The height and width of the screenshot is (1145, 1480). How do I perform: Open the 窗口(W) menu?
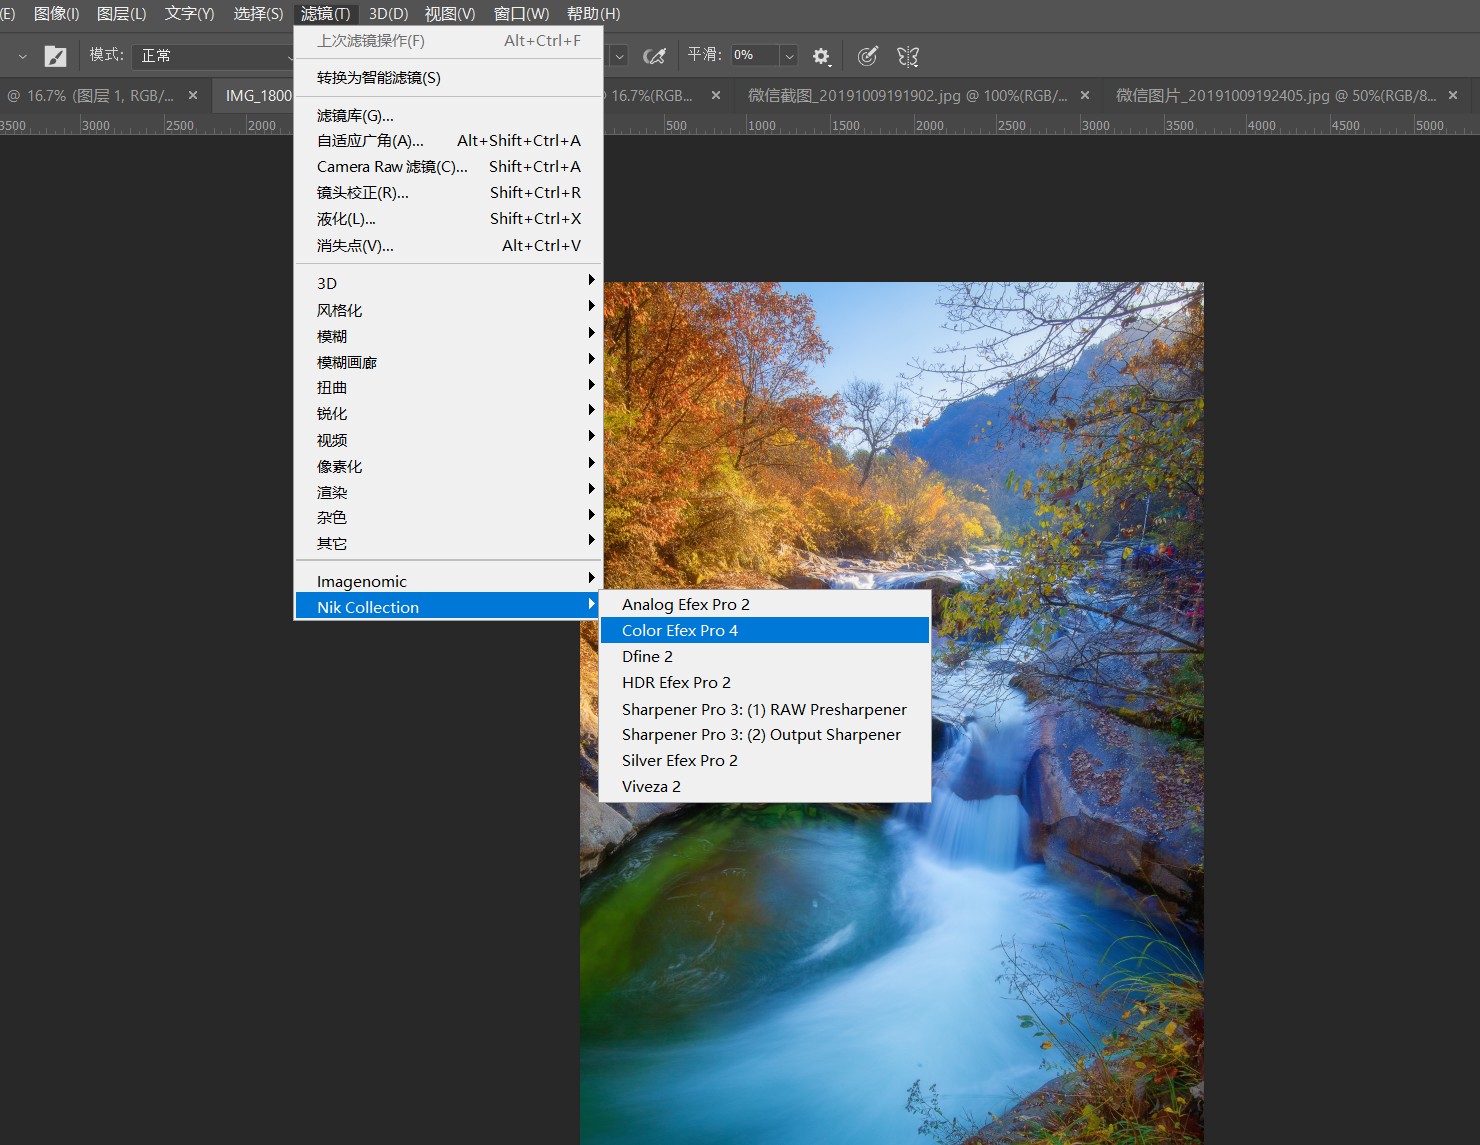point(522,14)
